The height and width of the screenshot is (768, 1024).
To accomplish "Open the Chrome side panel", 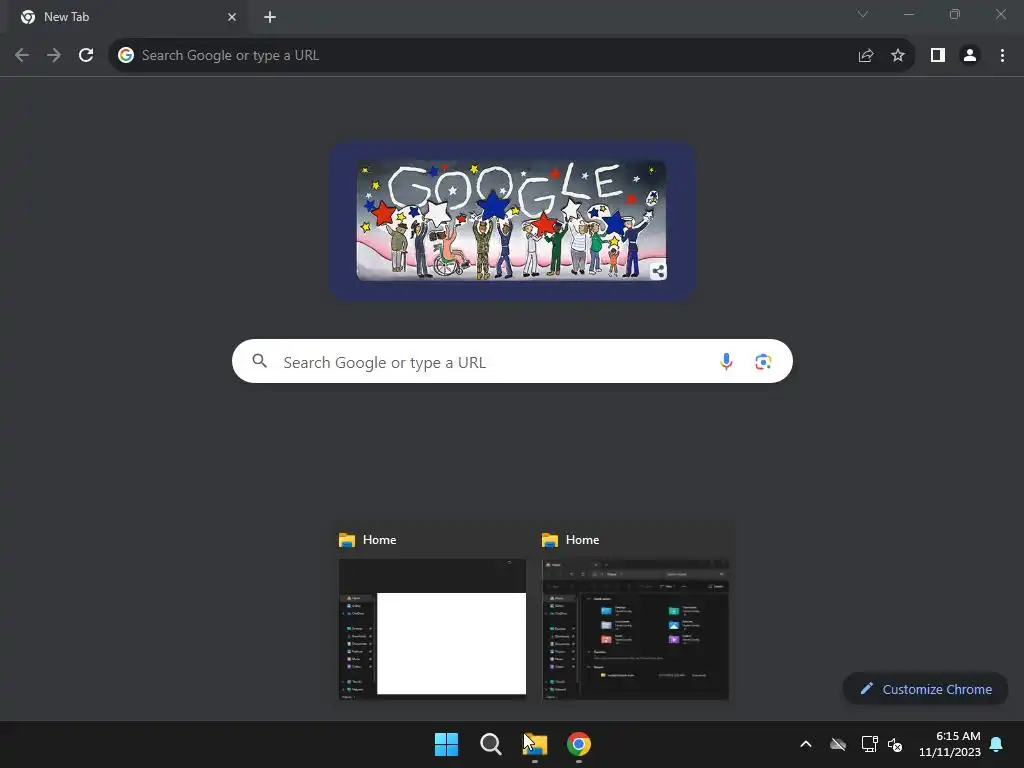I will point(938,56).
